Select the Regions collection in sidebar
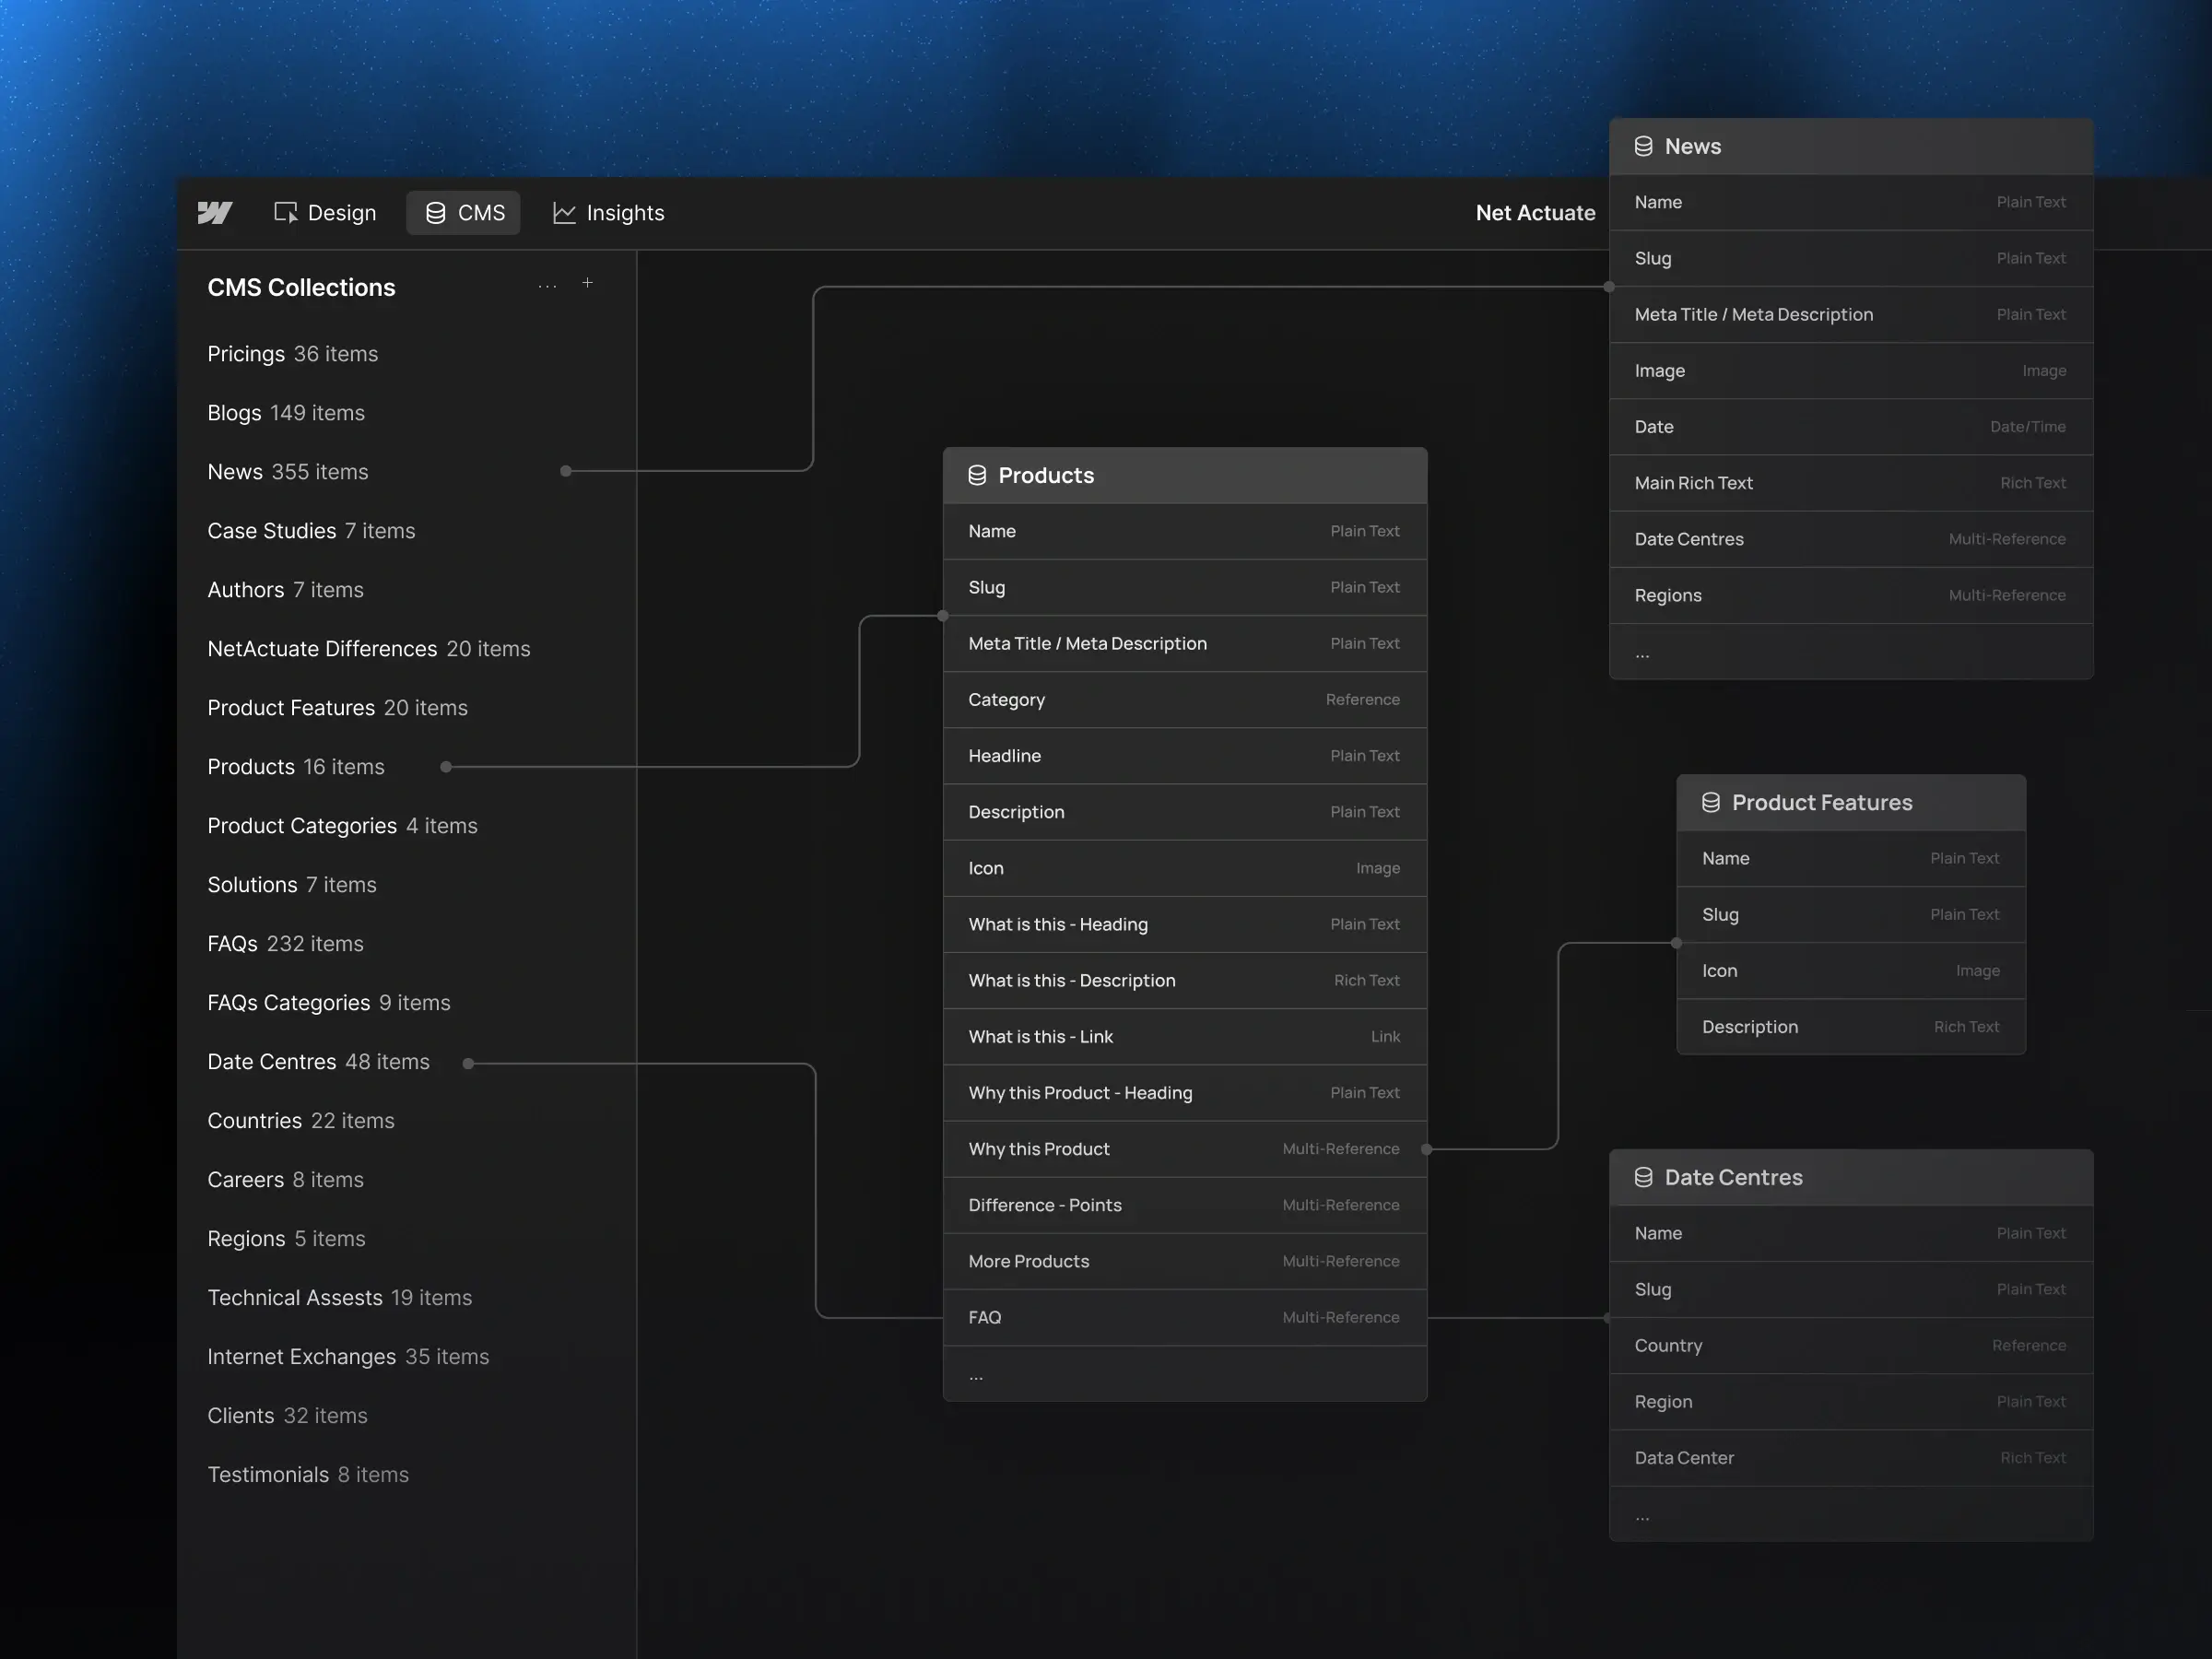Viewport: 2212px width, 1659px height. coord(286,1239)
